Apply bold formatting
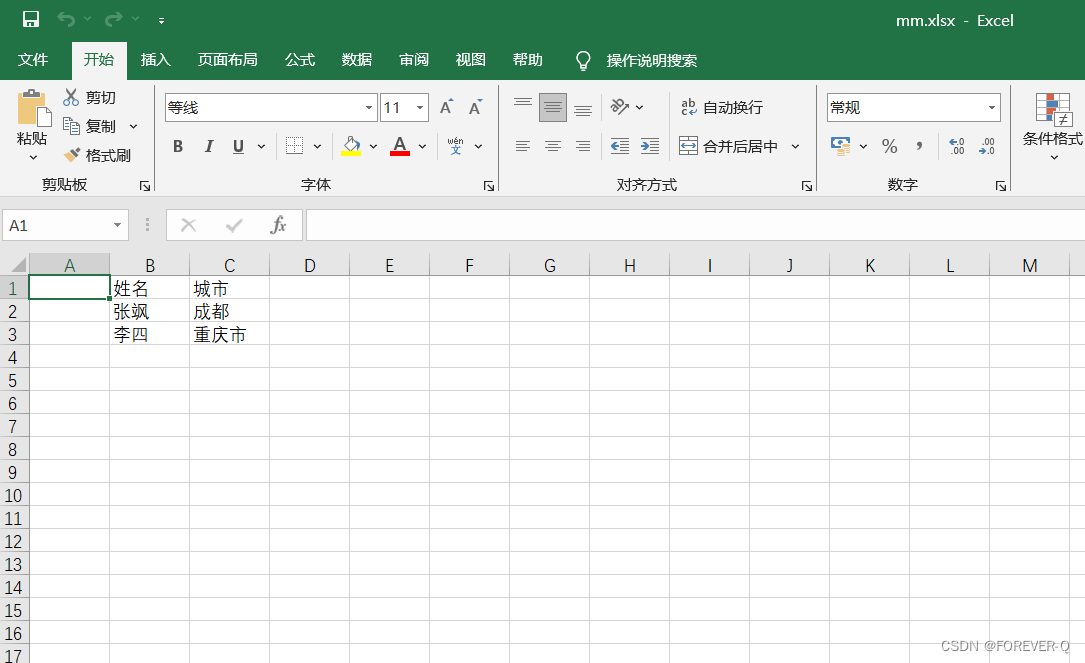The width and height of the screenshot is (1085, 663). [178, 146]
